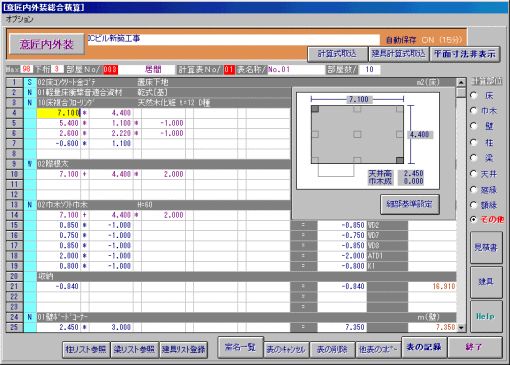Select the その他 radio button
The height and width of the screenshot is (365, 510).
tap(474, 220)
